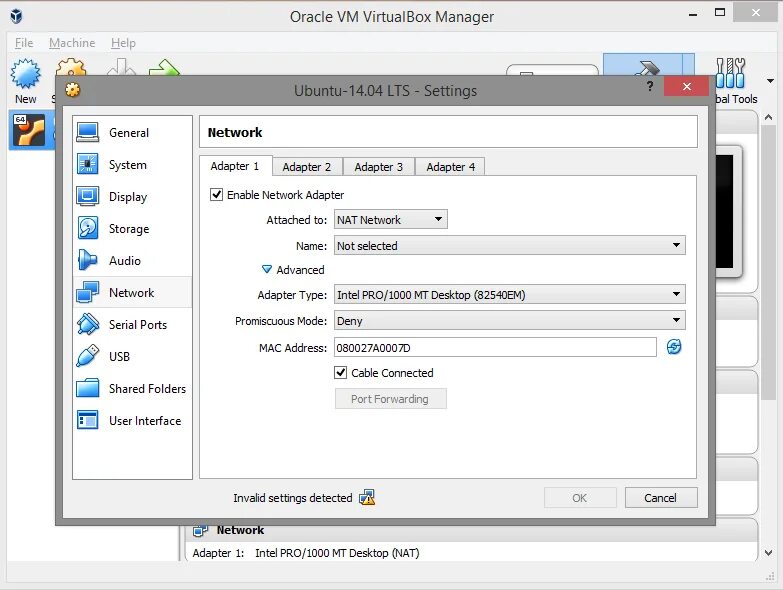Open the Adapter Type dropdown

click(509, 295)
